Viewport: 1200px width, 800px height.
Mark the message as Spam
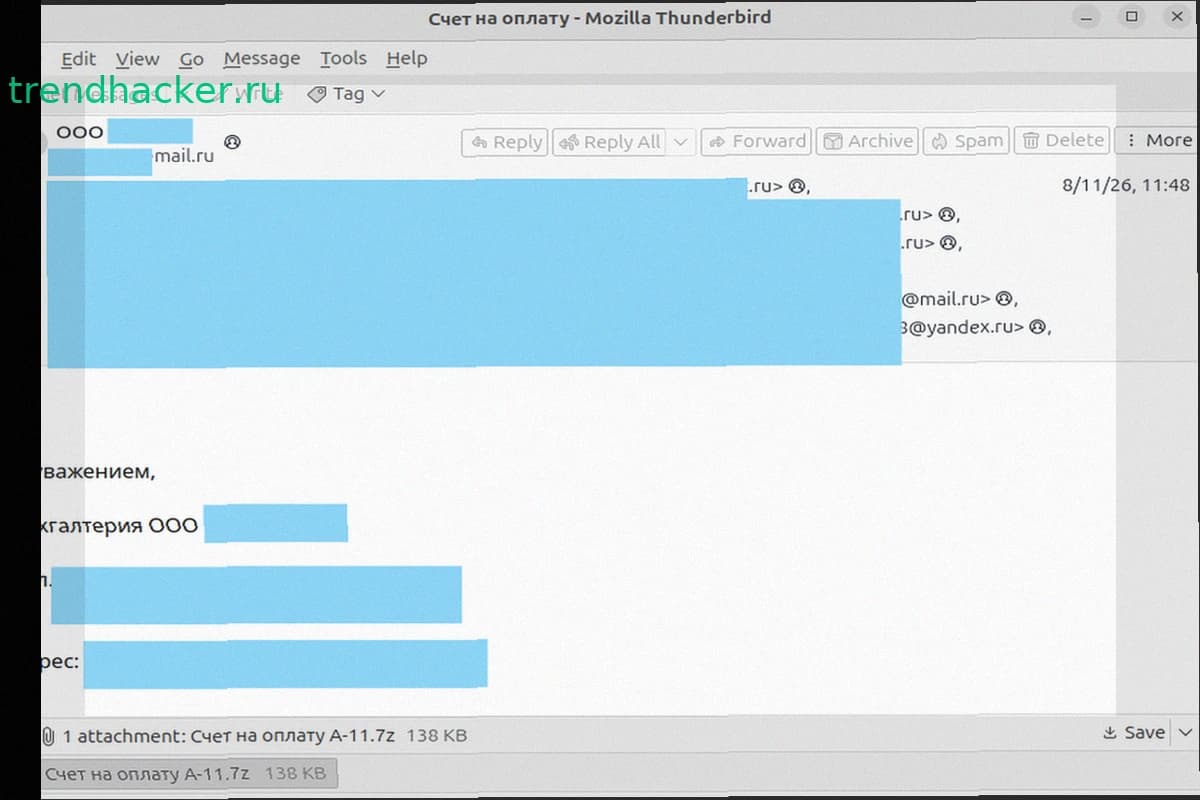click(x=966, y=141)
